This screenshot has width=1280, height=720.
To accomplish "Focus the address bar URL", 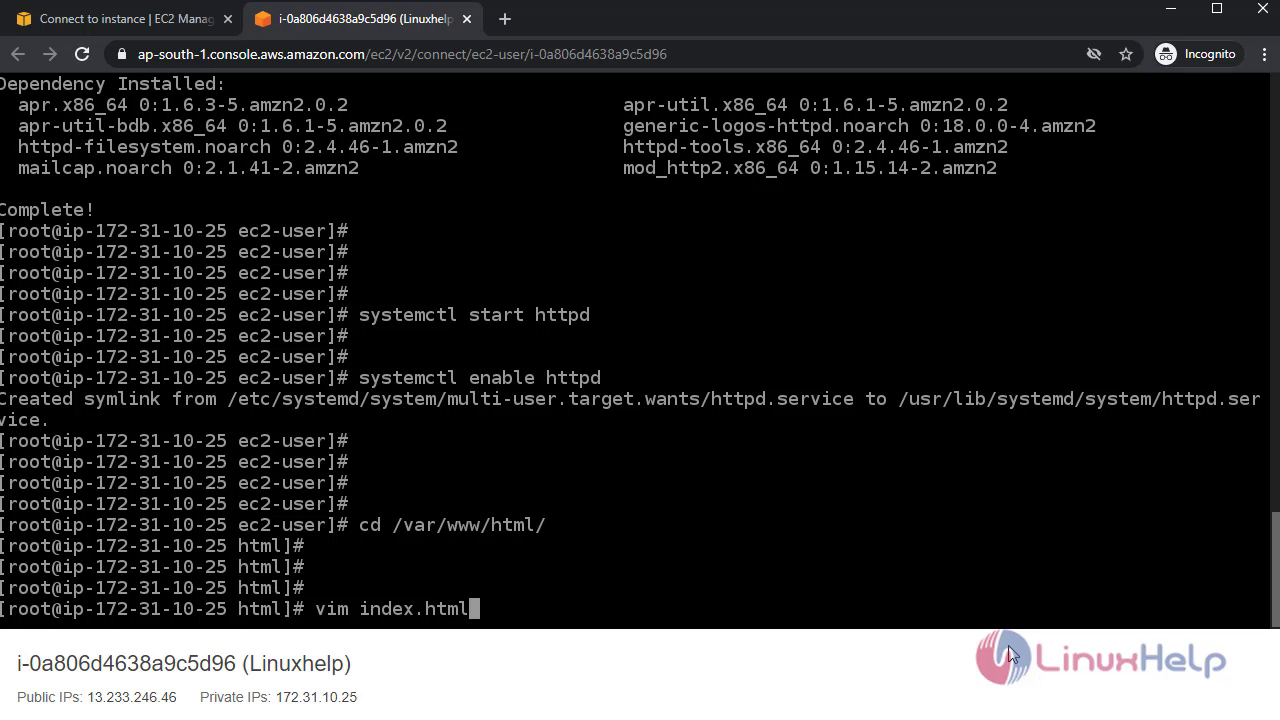I will coord(402,54).
